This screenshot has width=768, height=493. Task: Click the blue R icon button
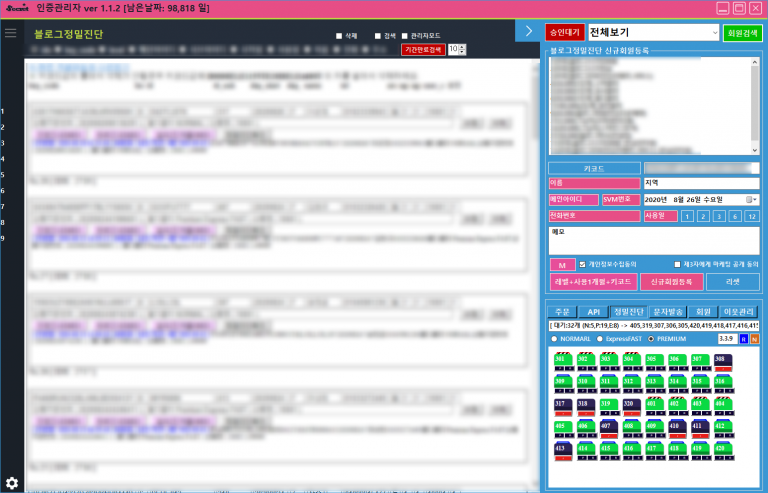click(x=743, y=339)
